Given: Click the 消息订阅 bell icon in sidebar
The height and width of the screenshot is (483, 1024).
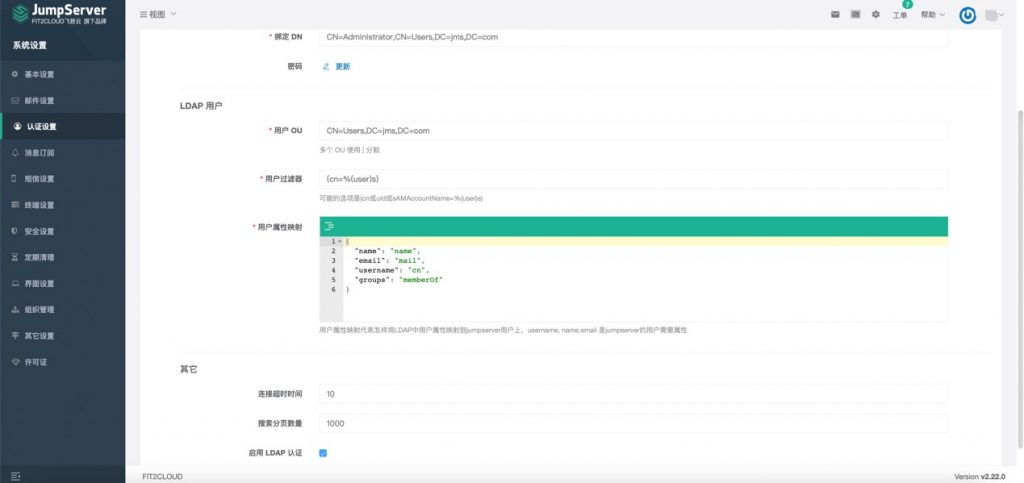Looking at the screenshot, I should click(15, 153).
